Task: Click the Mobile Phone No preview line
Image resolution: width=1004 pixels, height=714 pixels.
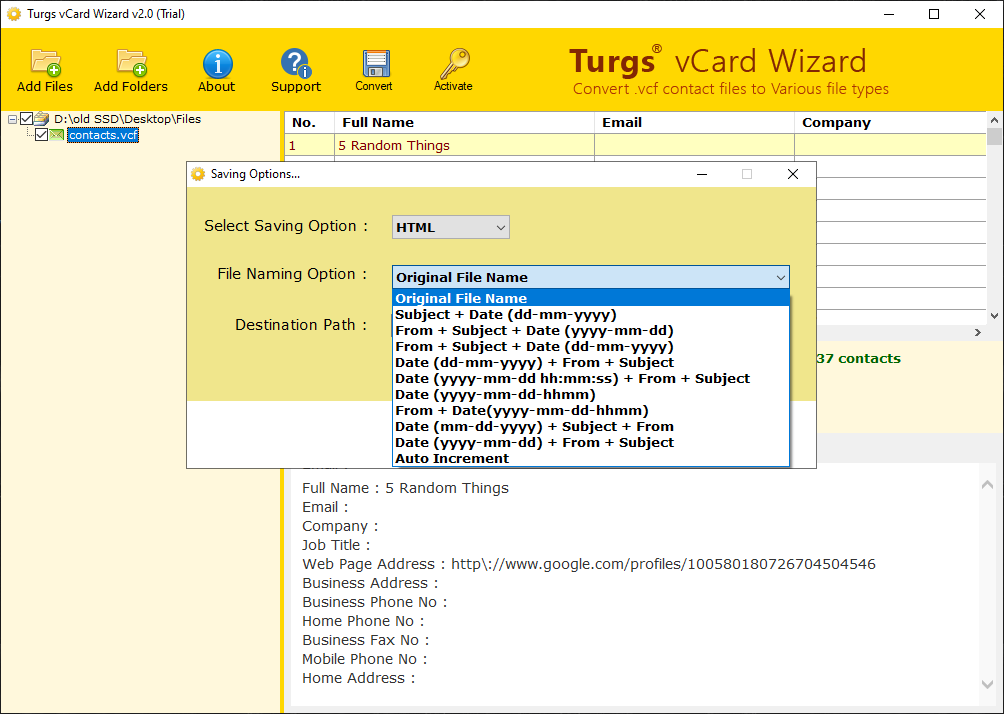Action: click(x=364, y=659)
